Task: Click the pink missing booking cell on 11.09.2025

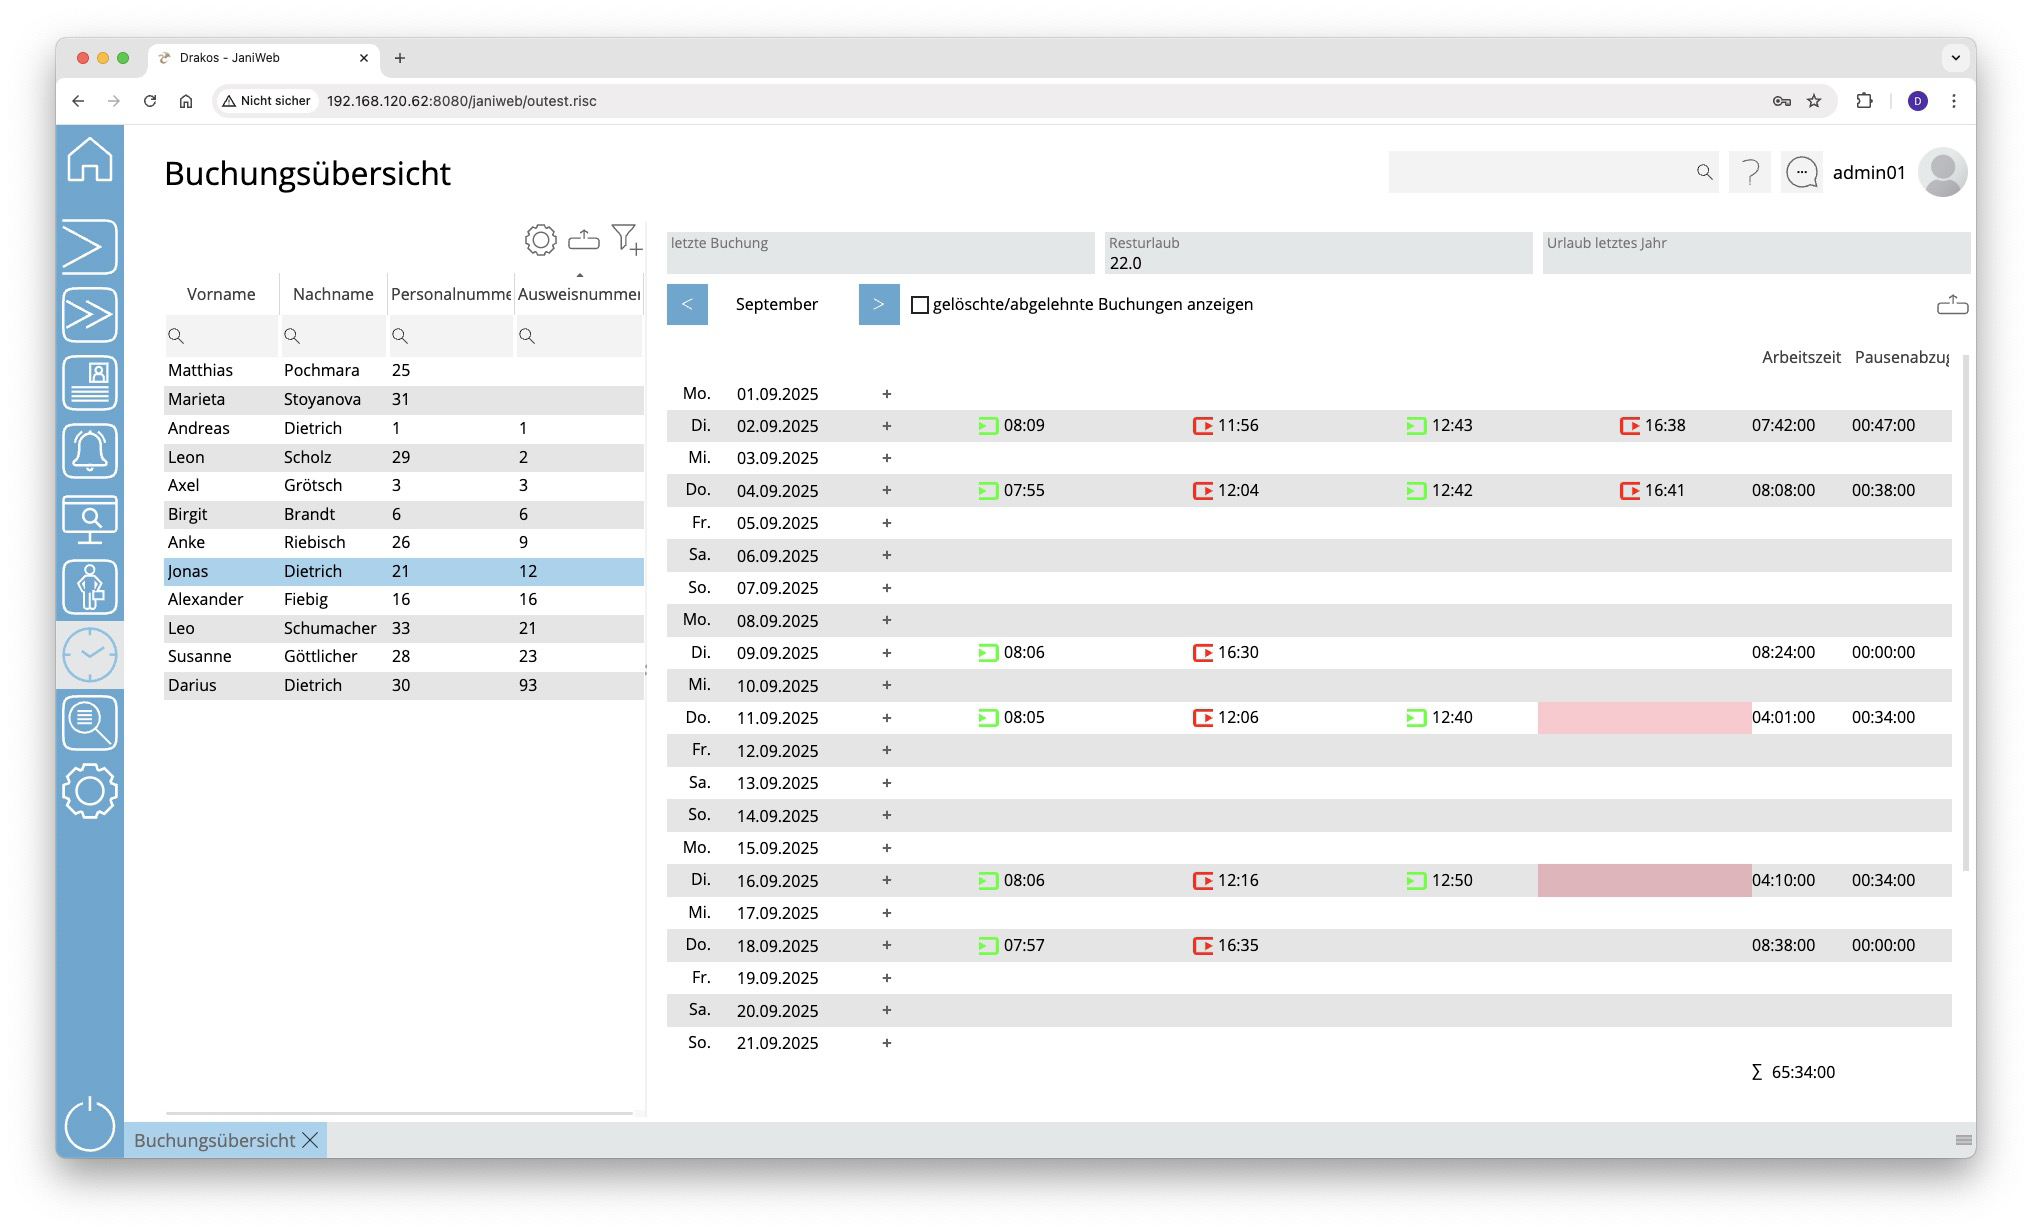Action: tap(1644, 718)
